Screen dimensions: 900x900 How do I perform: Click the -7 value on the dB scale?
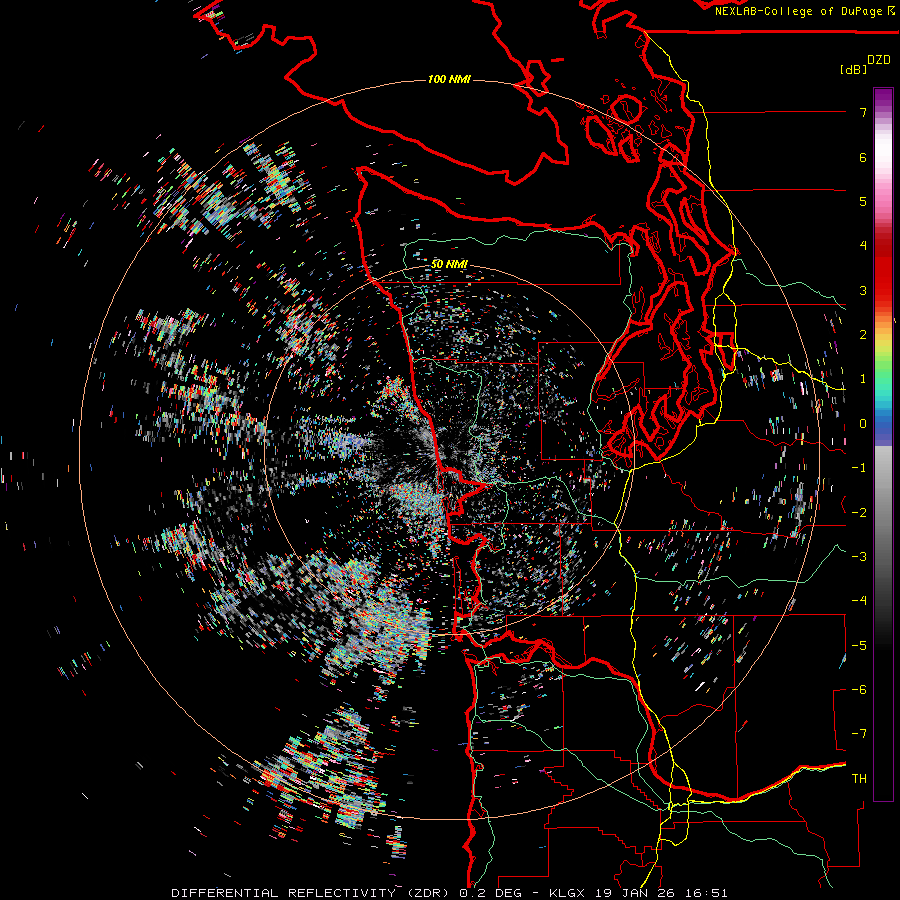pos(859,734)
